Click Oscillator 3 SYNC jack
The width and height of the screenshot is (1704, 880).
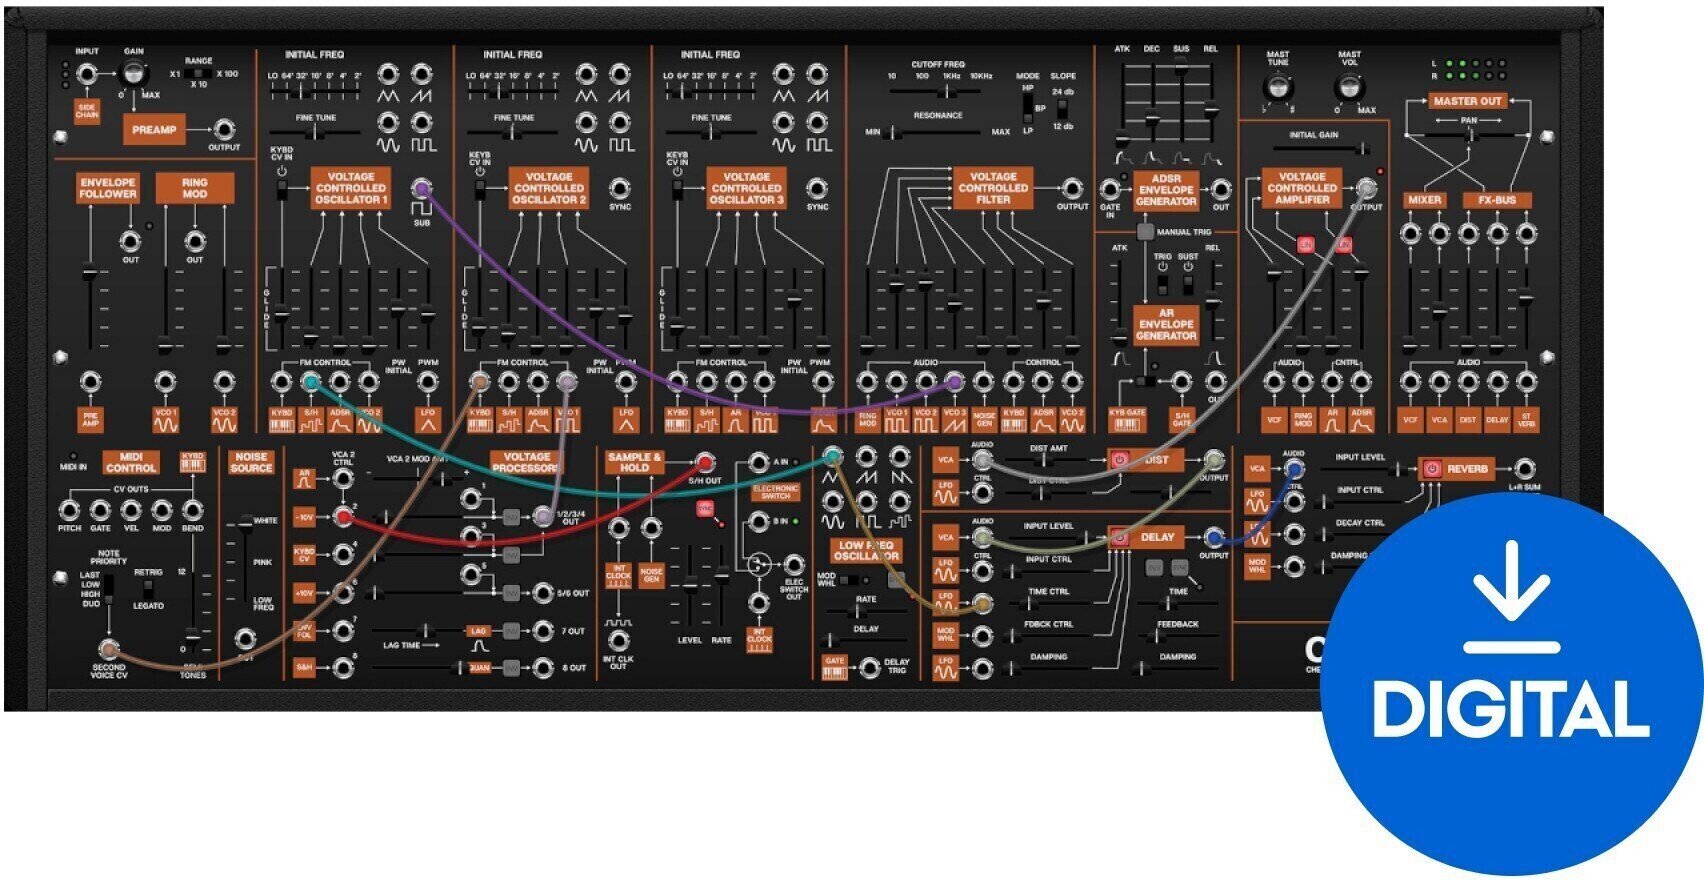pyautogui.click(x=818, y=188)
